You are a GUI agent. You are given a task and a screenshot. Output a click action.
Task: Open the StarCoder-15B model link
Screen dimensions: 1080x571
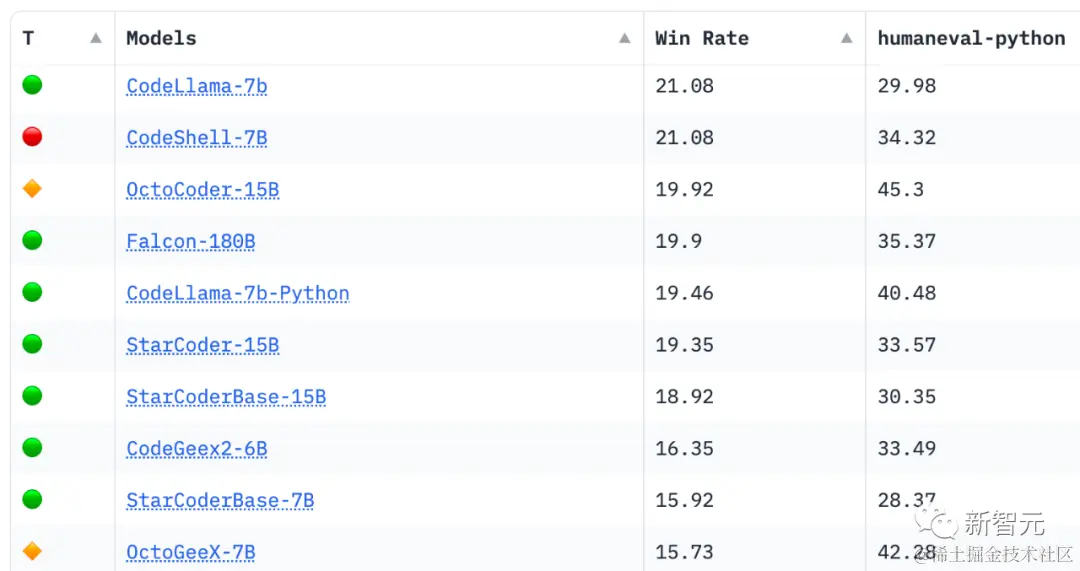point(202,345)
